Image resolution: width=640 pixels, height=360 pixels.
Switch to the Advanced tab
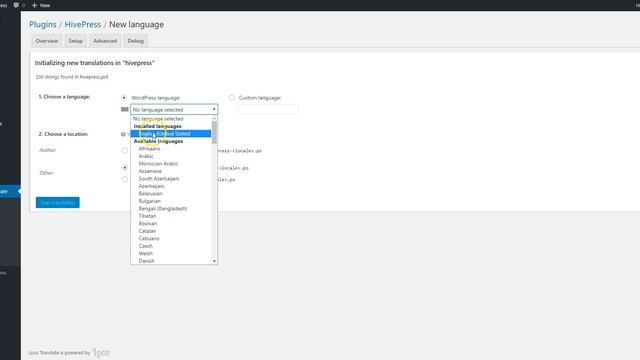point(105,41)
